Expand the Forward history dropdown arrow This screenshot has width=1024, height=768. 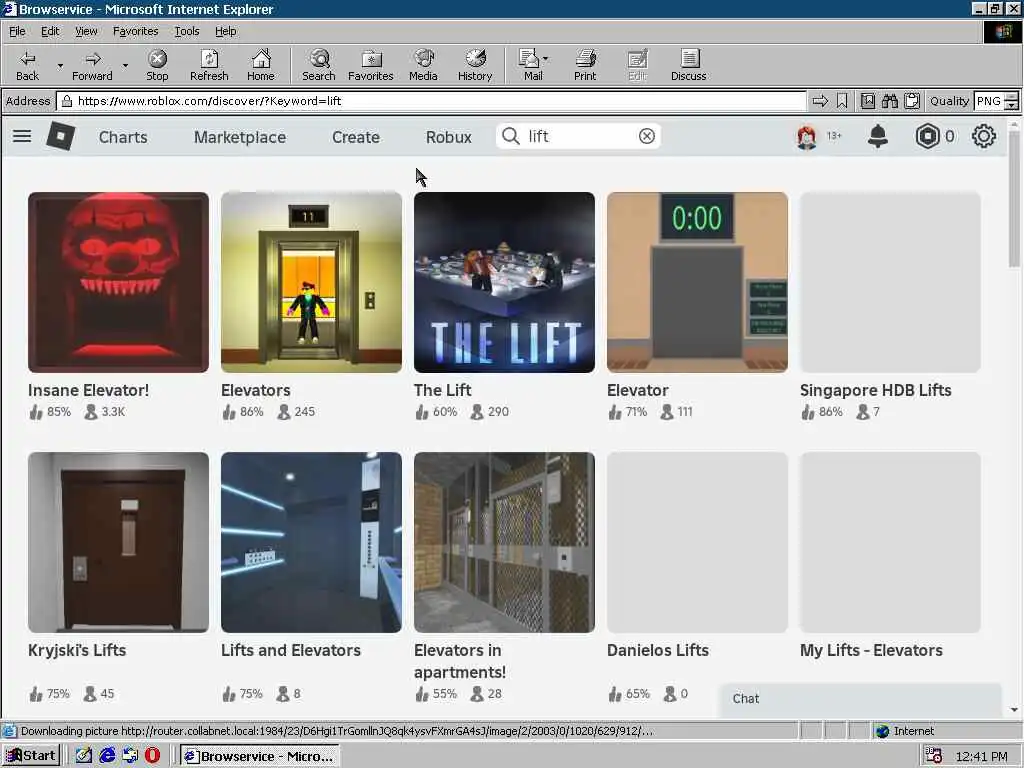(125, 66)
